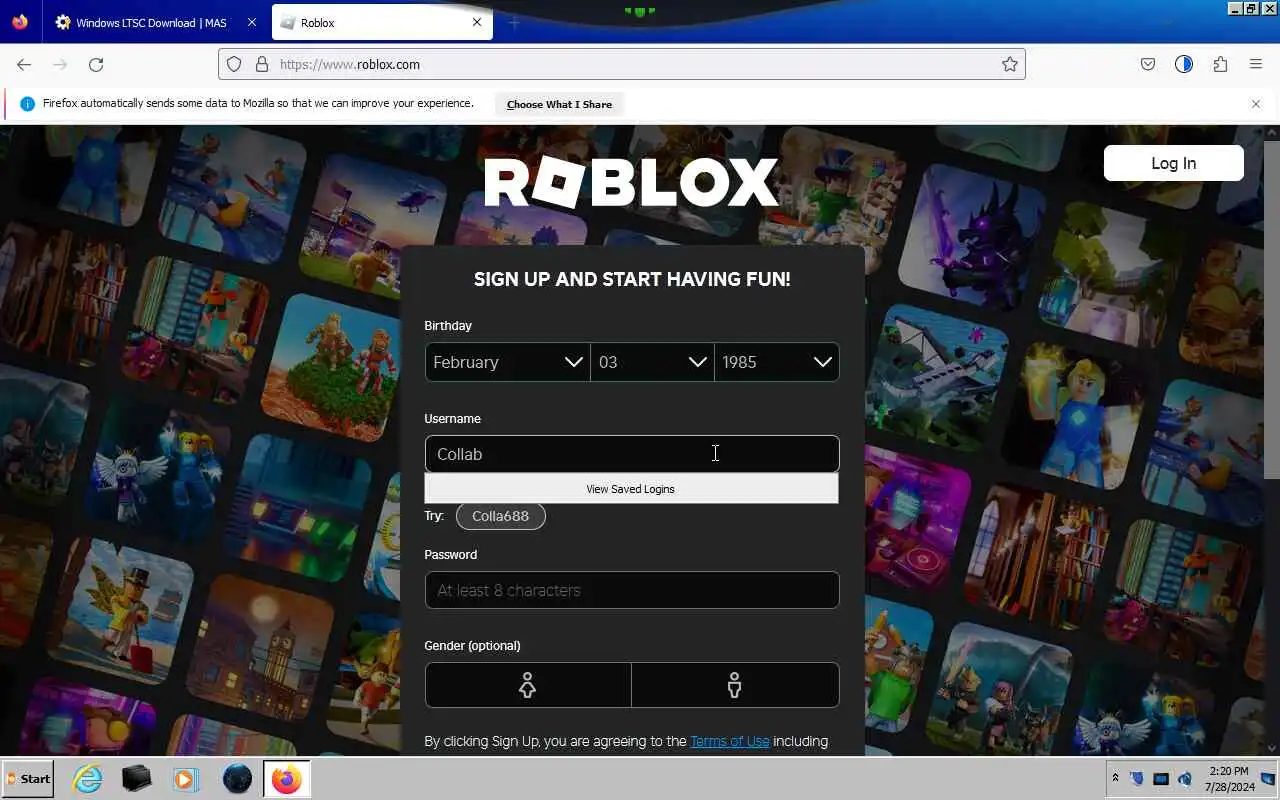Viewport: 1280px width, 800px height.
Task: Click Firefox icon in taskbar
Action: [x=287, y=779]
